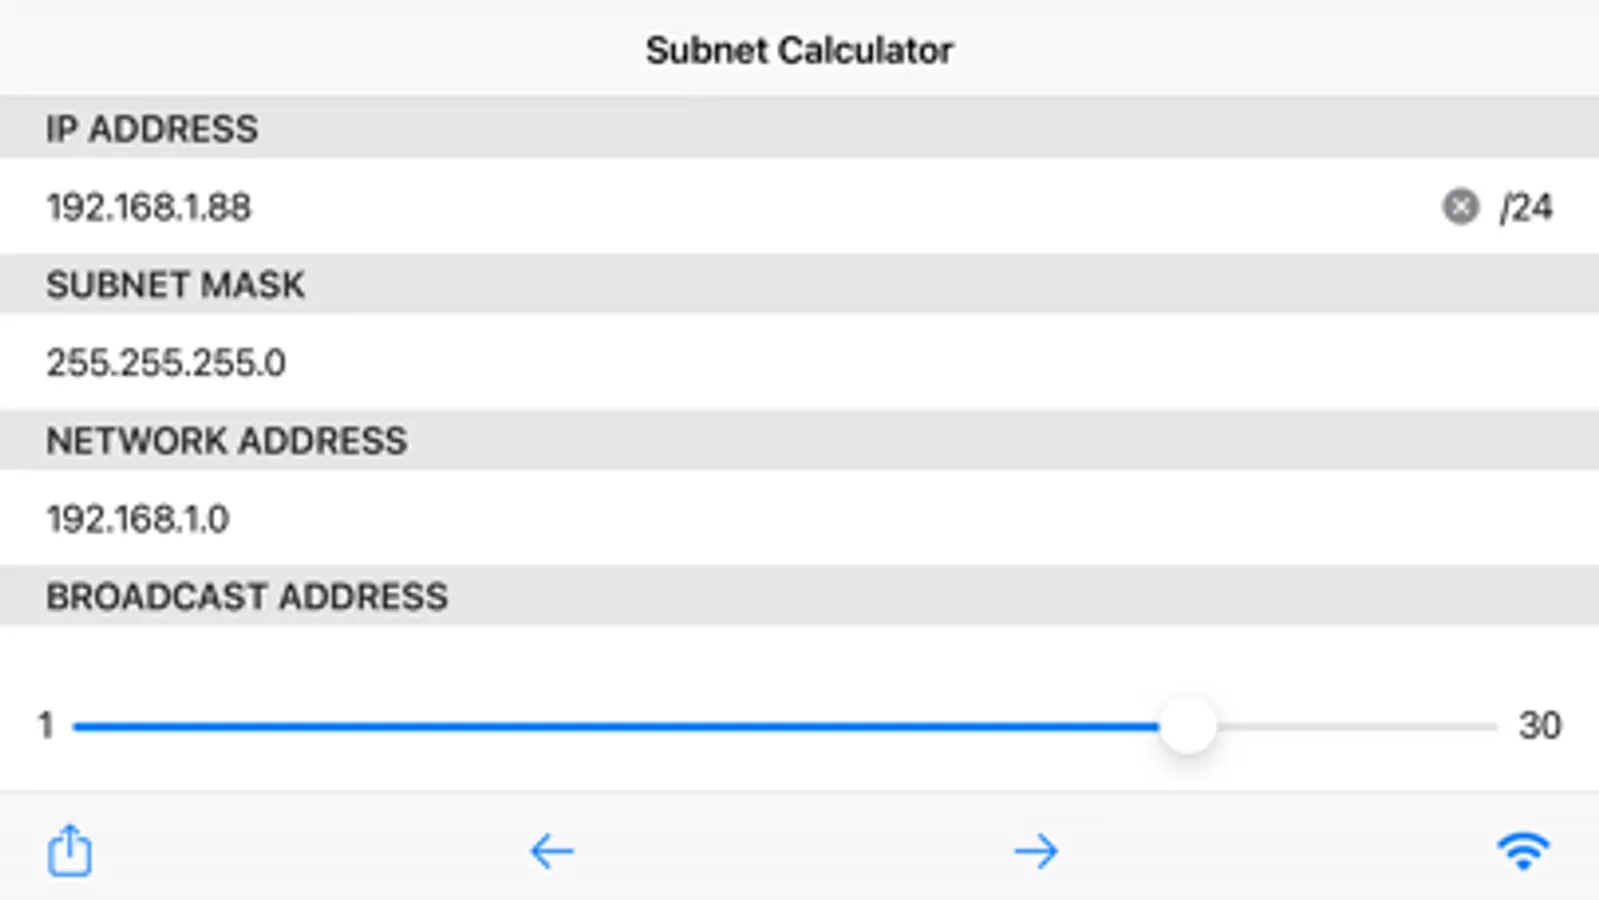Tap the share icon in bottom toolbar
Viewport: 1599px width, 900px height.
click(x=69, y=851)
